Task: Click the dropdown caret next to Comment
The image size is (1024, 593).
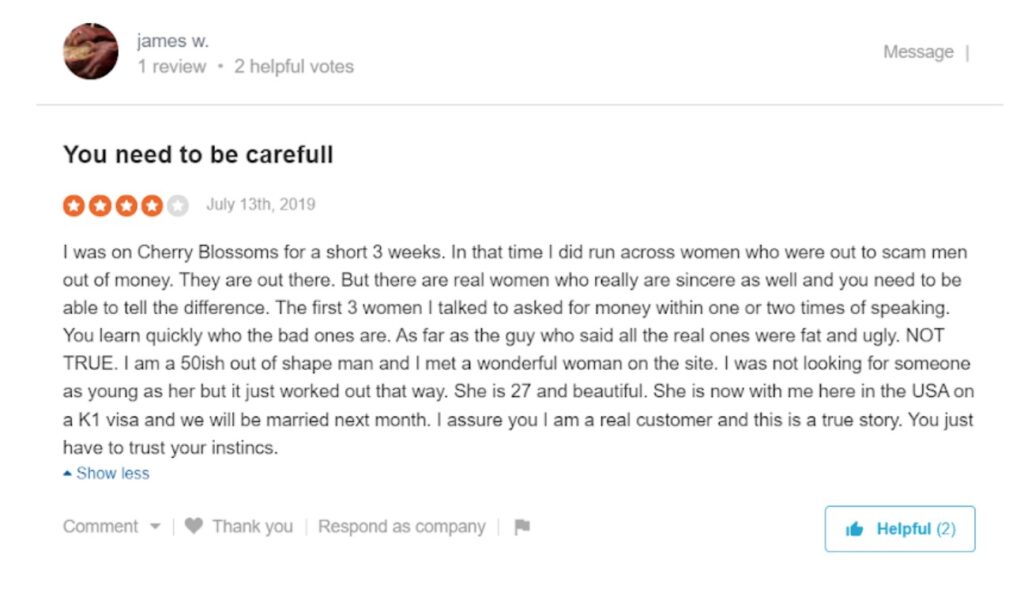Action: click(155, 526)
